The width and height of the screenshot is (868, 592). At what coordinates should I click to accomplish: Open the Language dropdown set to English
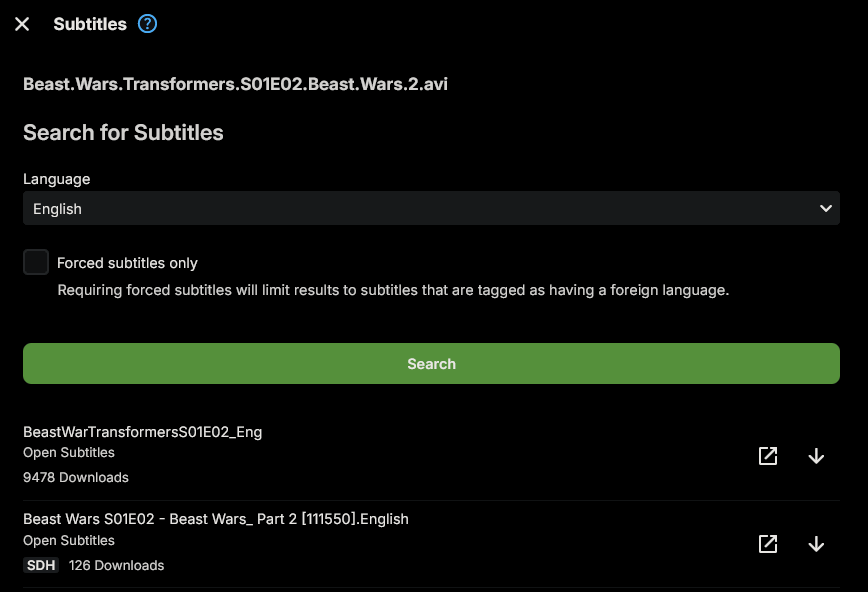pyautogui.click(x=430, y=209)
